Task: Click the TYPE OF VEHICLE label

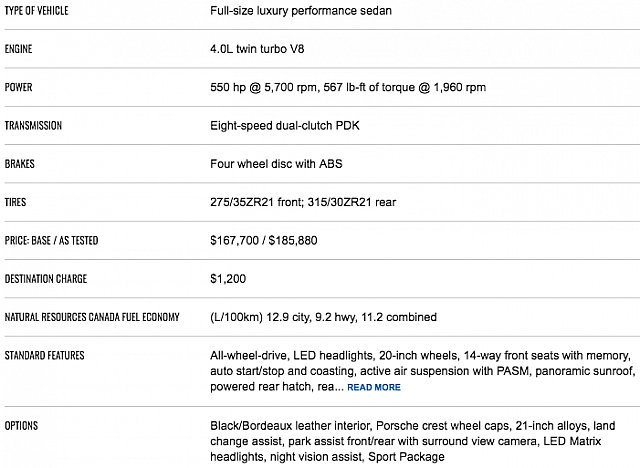Action: click(x=40, y=9)
